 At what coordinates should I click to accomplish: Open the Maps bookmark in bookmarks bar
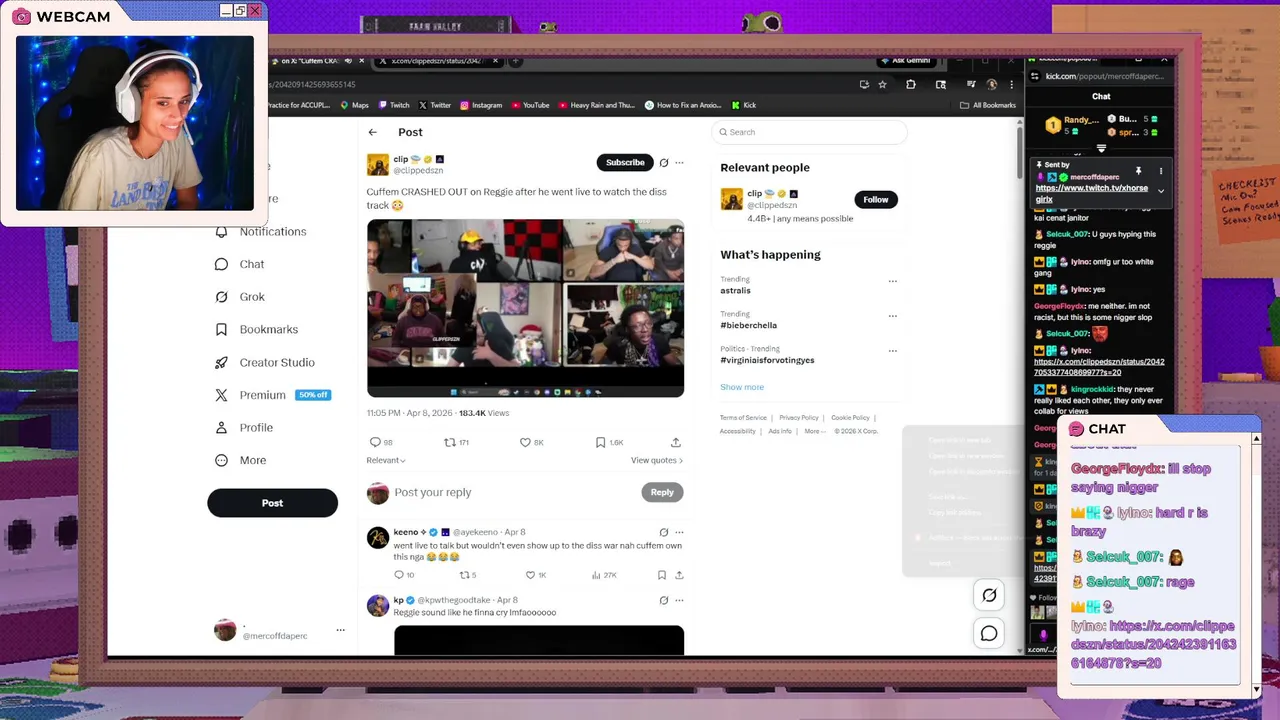pos(354,105)
